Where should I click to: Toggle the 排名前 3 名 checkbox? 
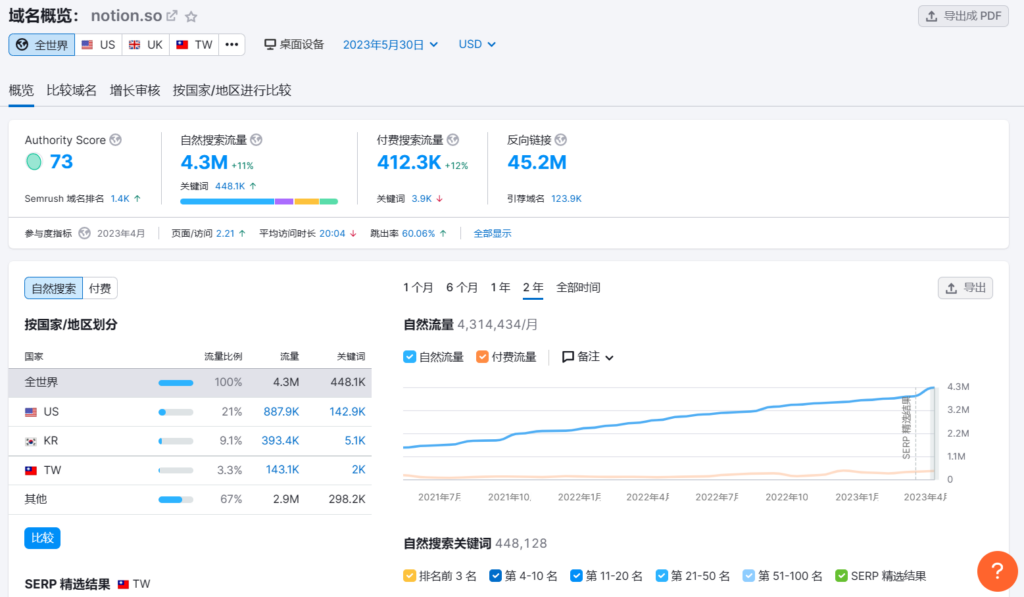[x=409, y=575]
